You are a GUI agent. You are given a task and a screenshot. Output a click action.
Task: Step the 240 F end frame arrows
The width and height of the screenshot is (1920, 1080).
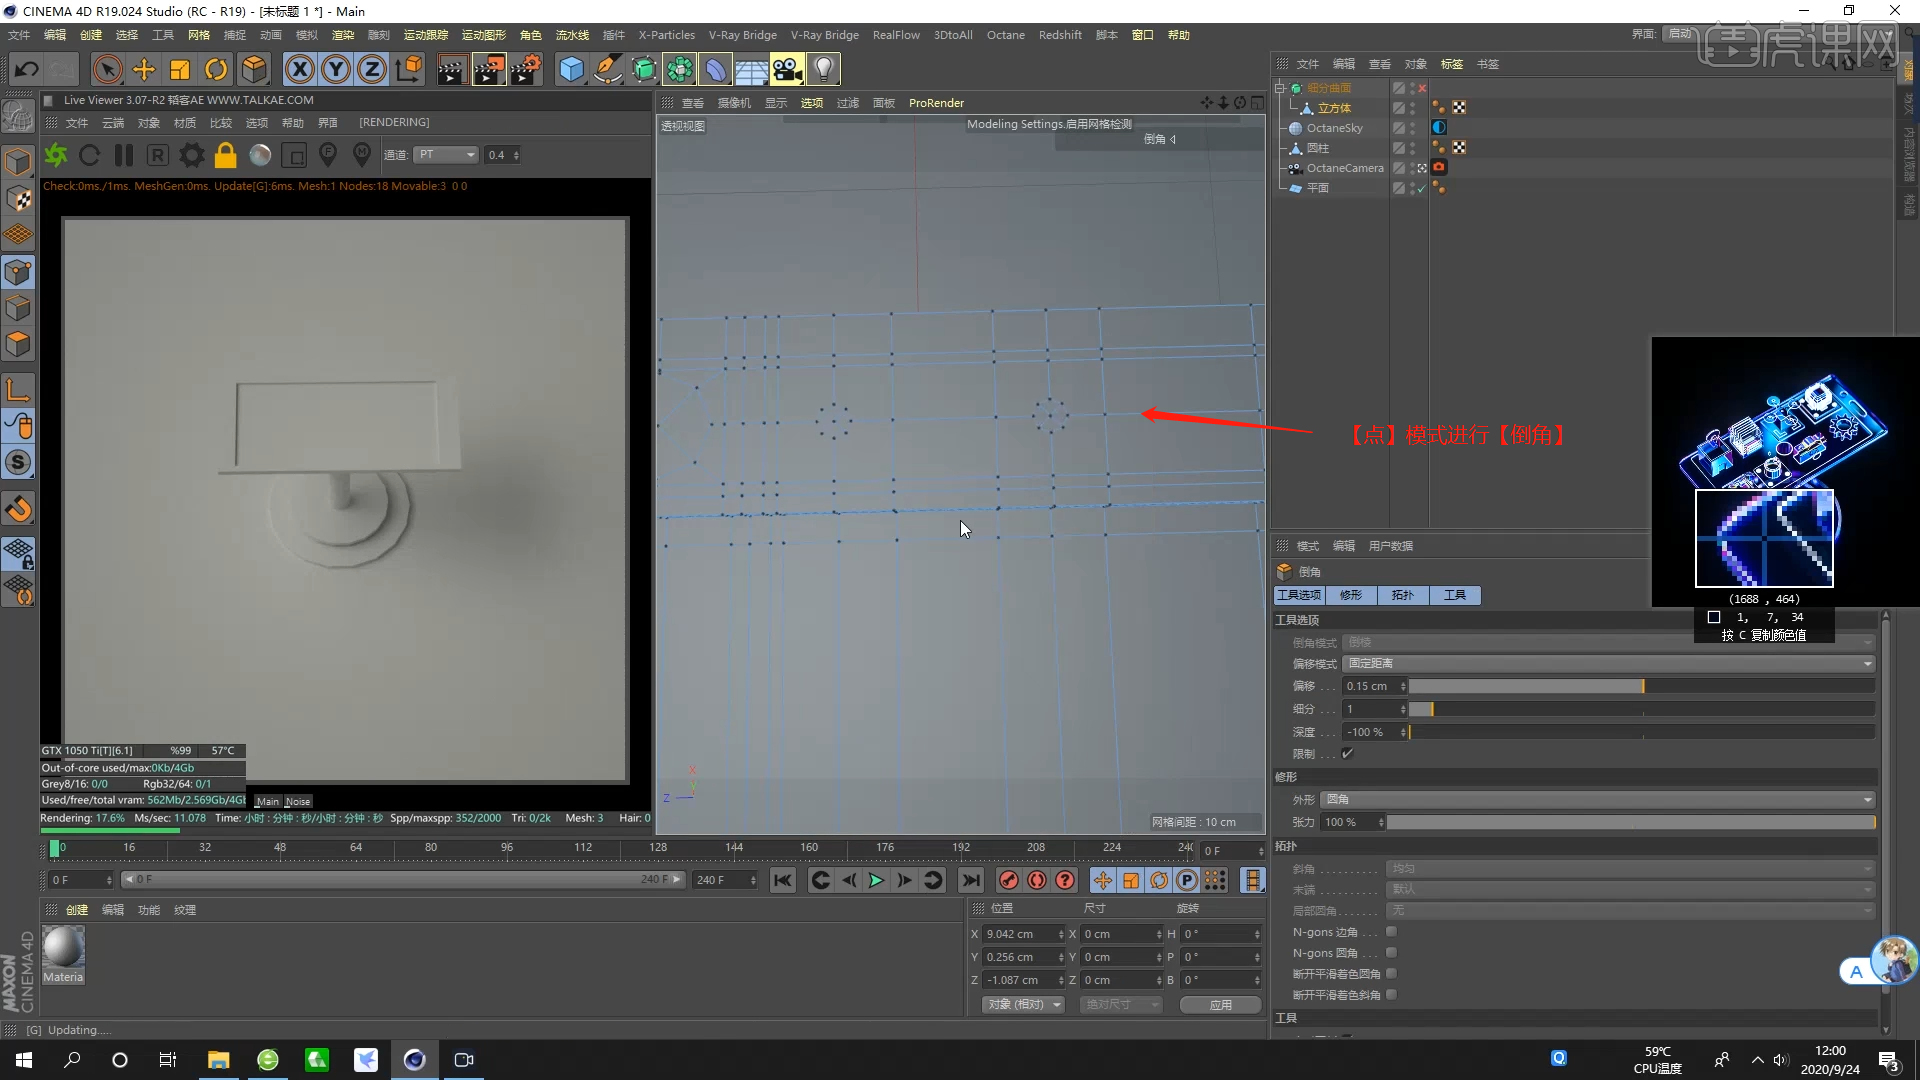[753, 880]
